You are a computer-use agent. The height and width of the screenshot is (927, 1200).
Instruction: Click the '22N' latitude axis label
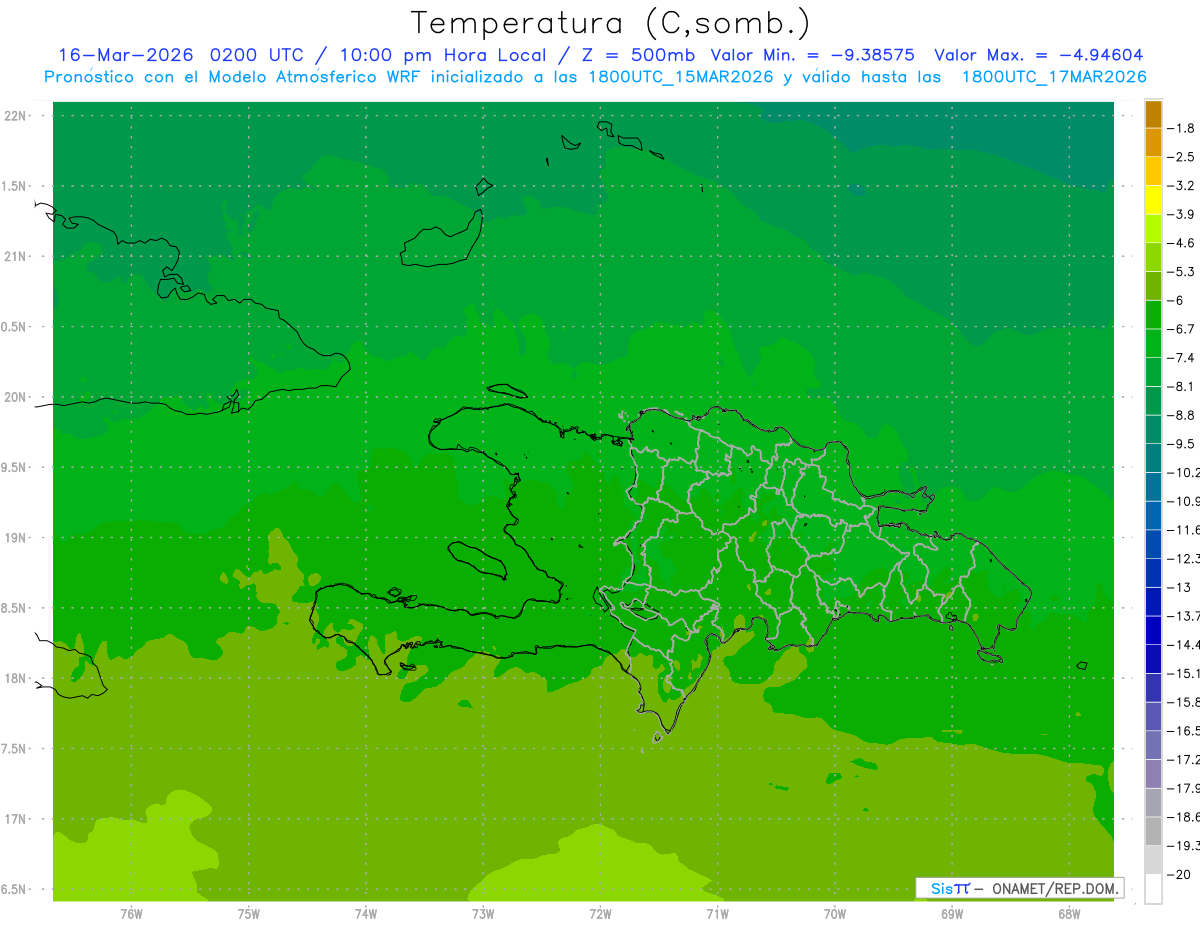17,115
